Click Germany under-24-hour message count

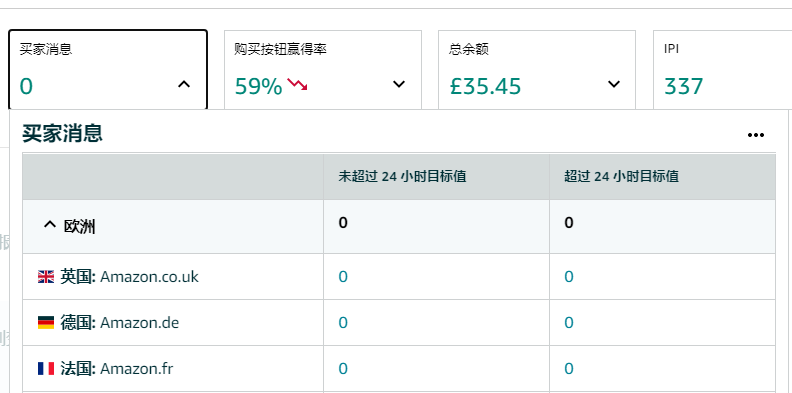click(343, 323)
